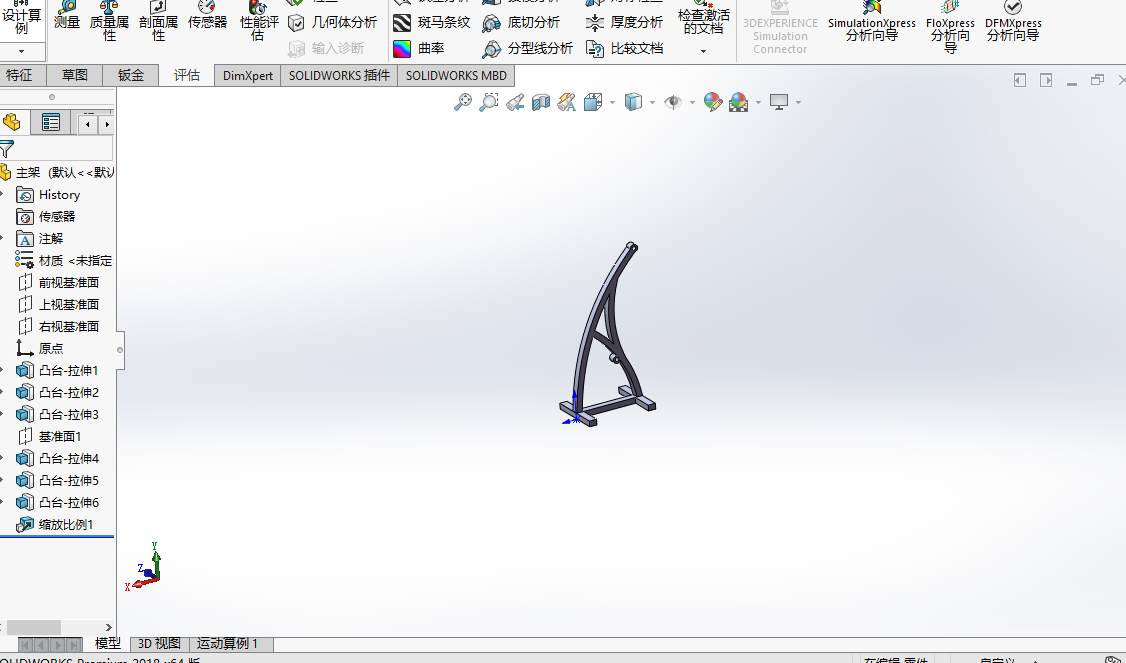Open dropdown under 检查激活的文档
This screenshot has width=1126, height=663.
[703, 51]
